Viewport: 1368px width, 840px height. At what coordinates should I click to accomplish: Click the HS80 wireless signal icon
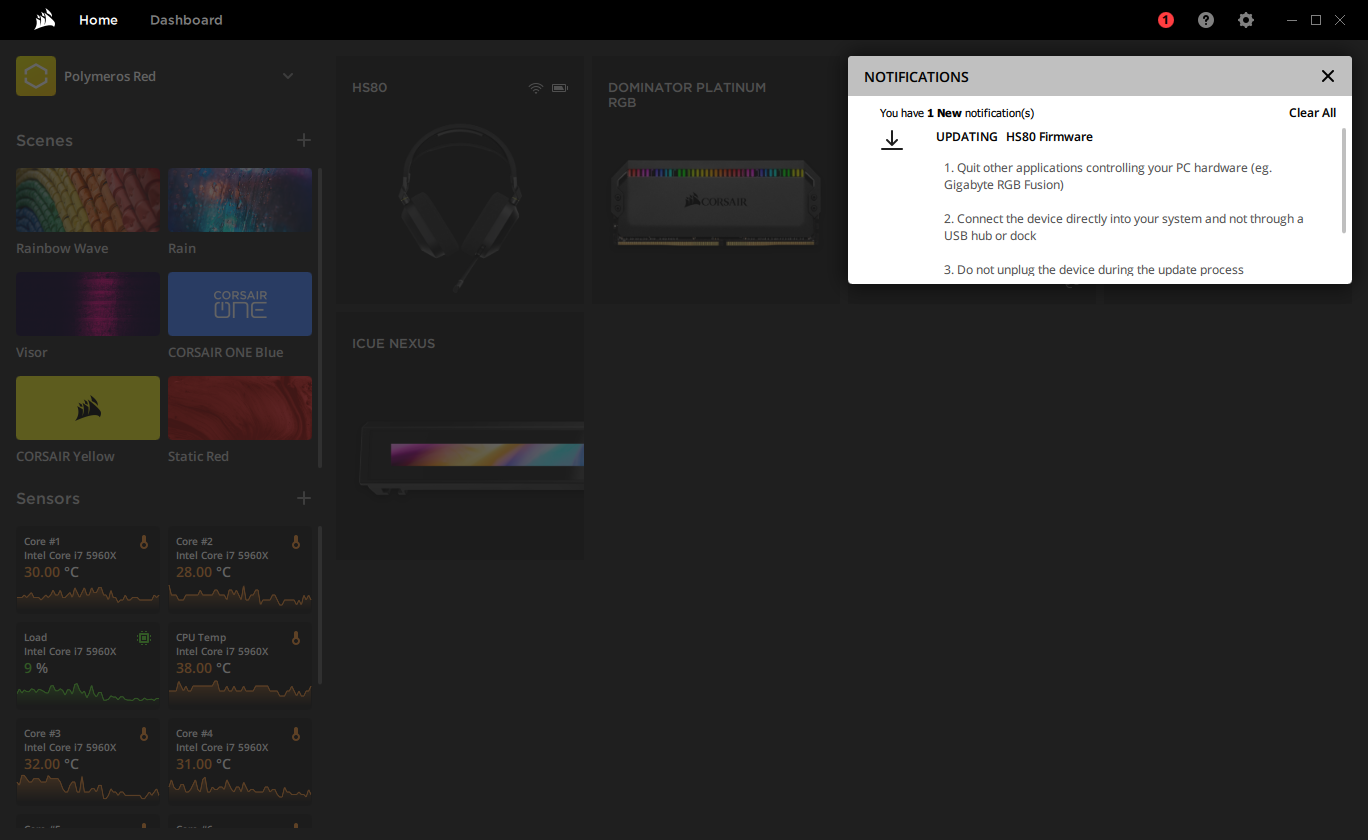pyautogui.click(x=536, y=88)
